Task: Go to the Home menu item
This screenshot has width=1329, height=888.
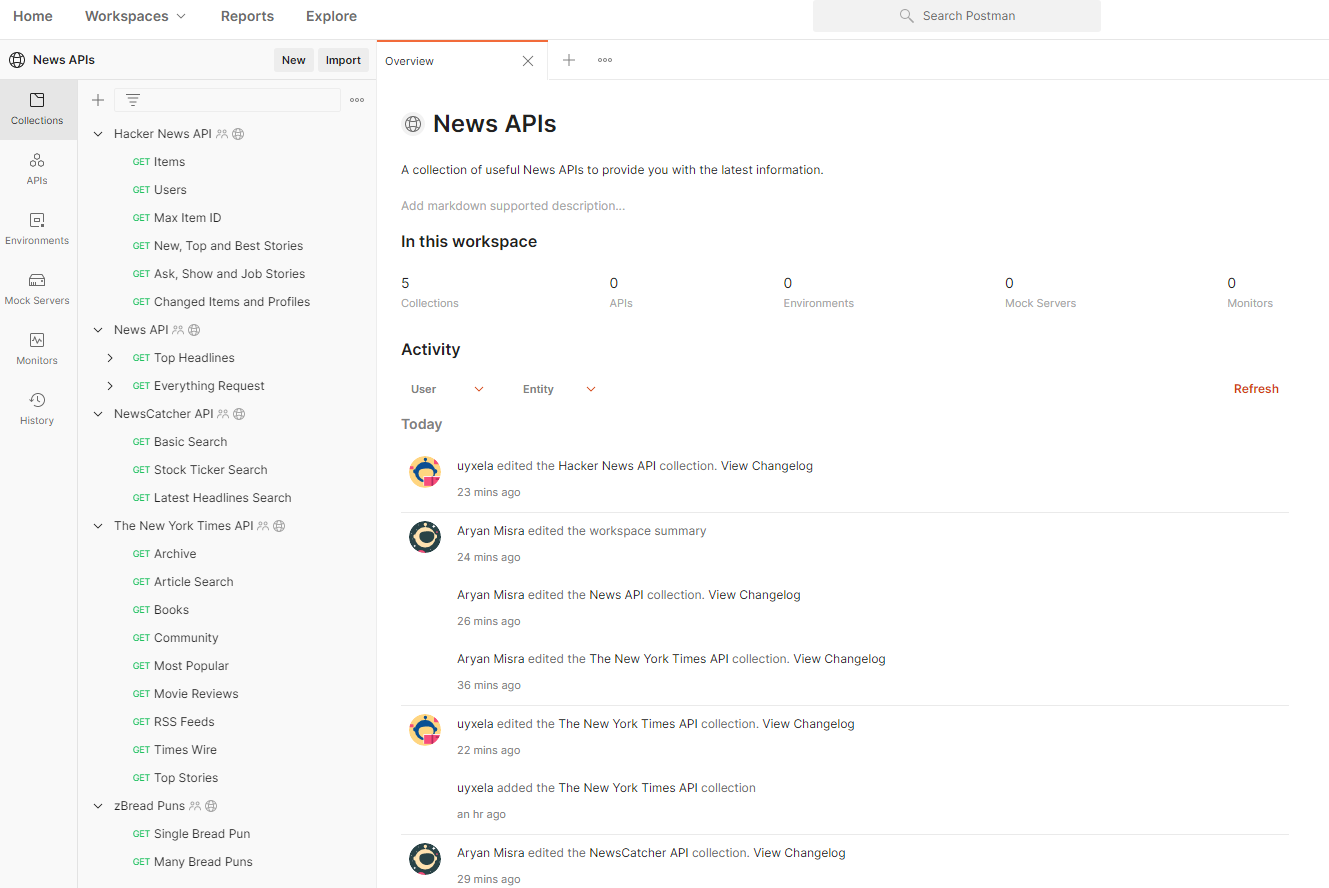Action: click(33, 16)
